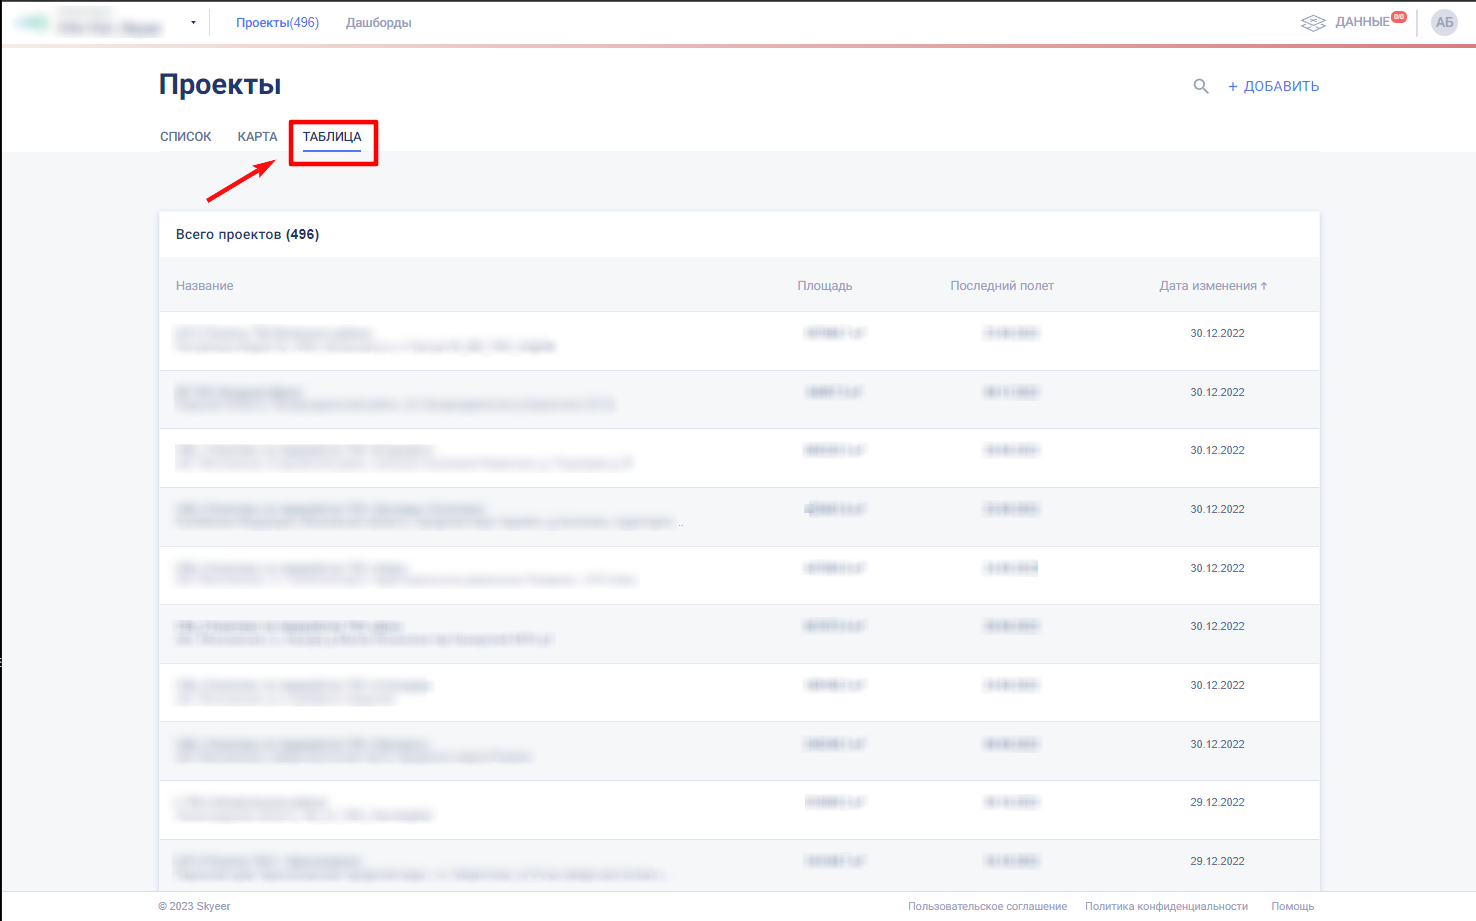Click the Помощь footer link

pos(1292,906)
